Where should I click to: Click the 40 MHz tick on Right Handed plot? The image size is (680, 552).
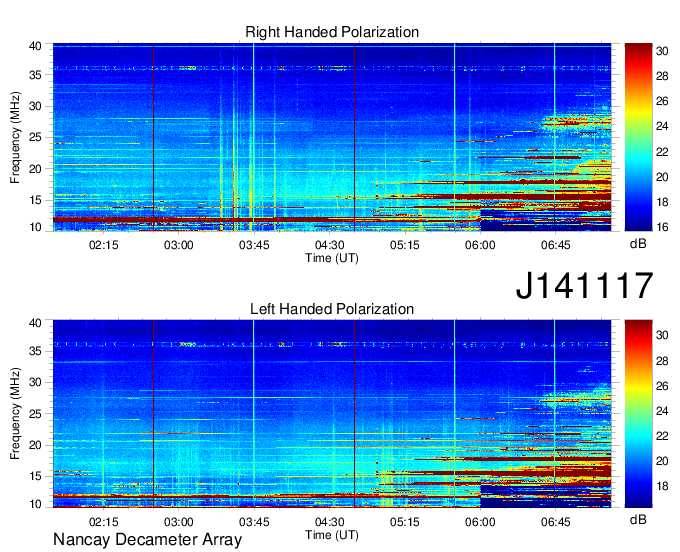pos(36,46)
